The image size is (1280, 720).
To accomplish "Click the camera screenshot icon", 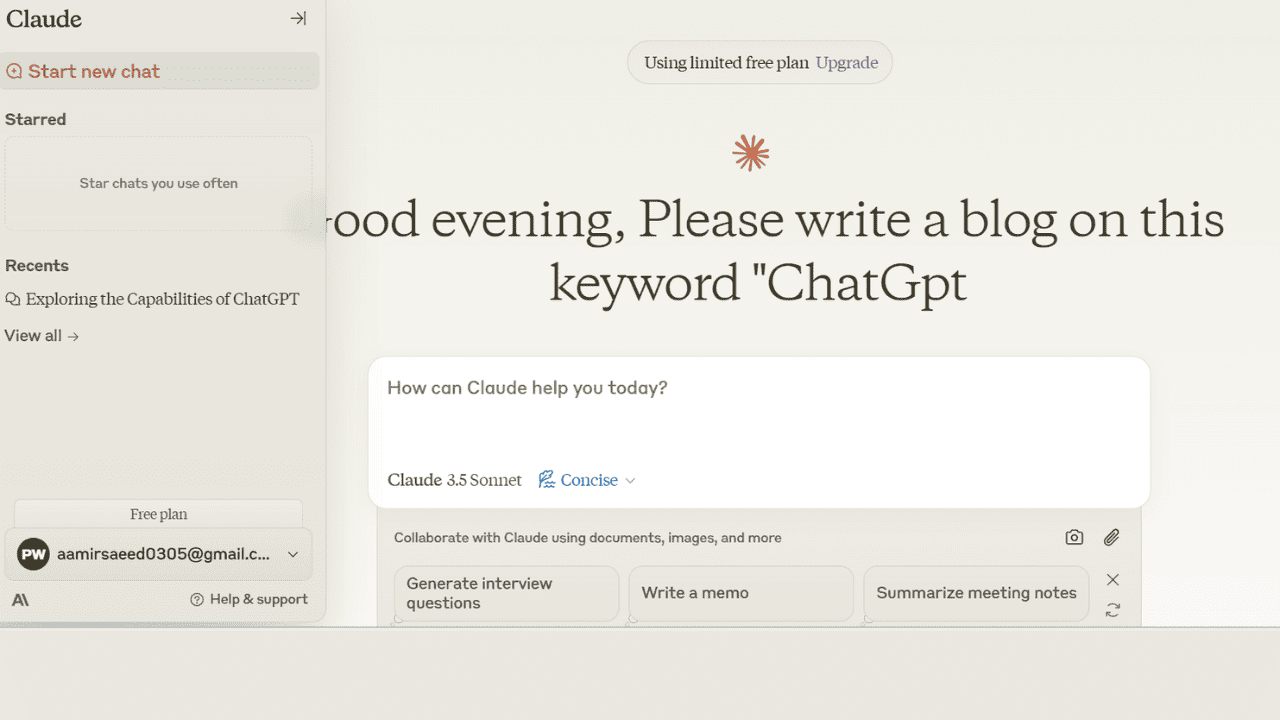I will point(1074,537).
